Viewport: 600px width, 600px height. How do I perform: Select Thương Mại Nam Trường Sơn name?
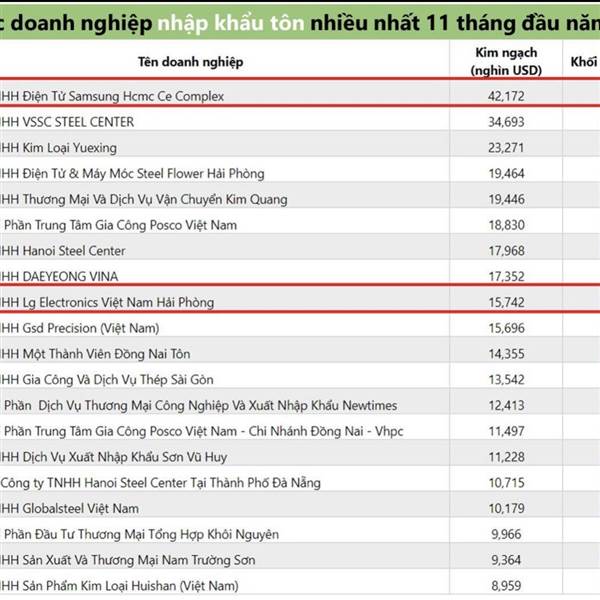coord(127,560)
